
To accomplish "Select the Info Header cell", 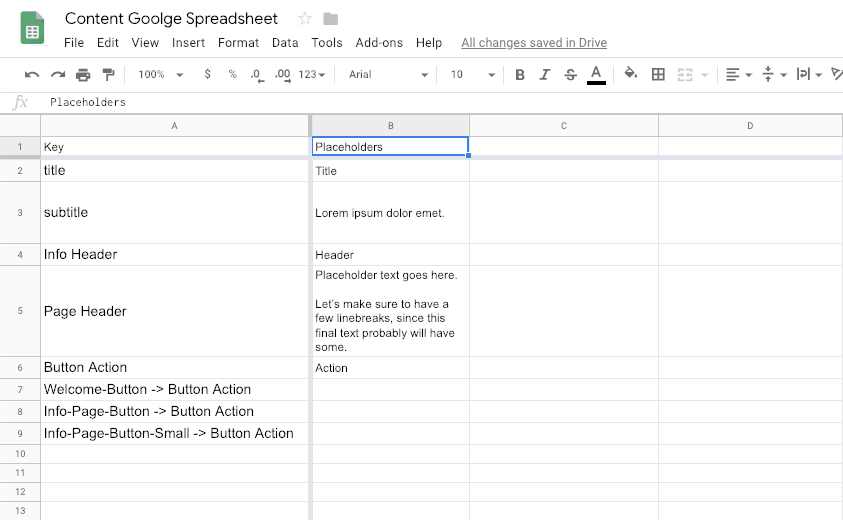I will click(174, 254).
